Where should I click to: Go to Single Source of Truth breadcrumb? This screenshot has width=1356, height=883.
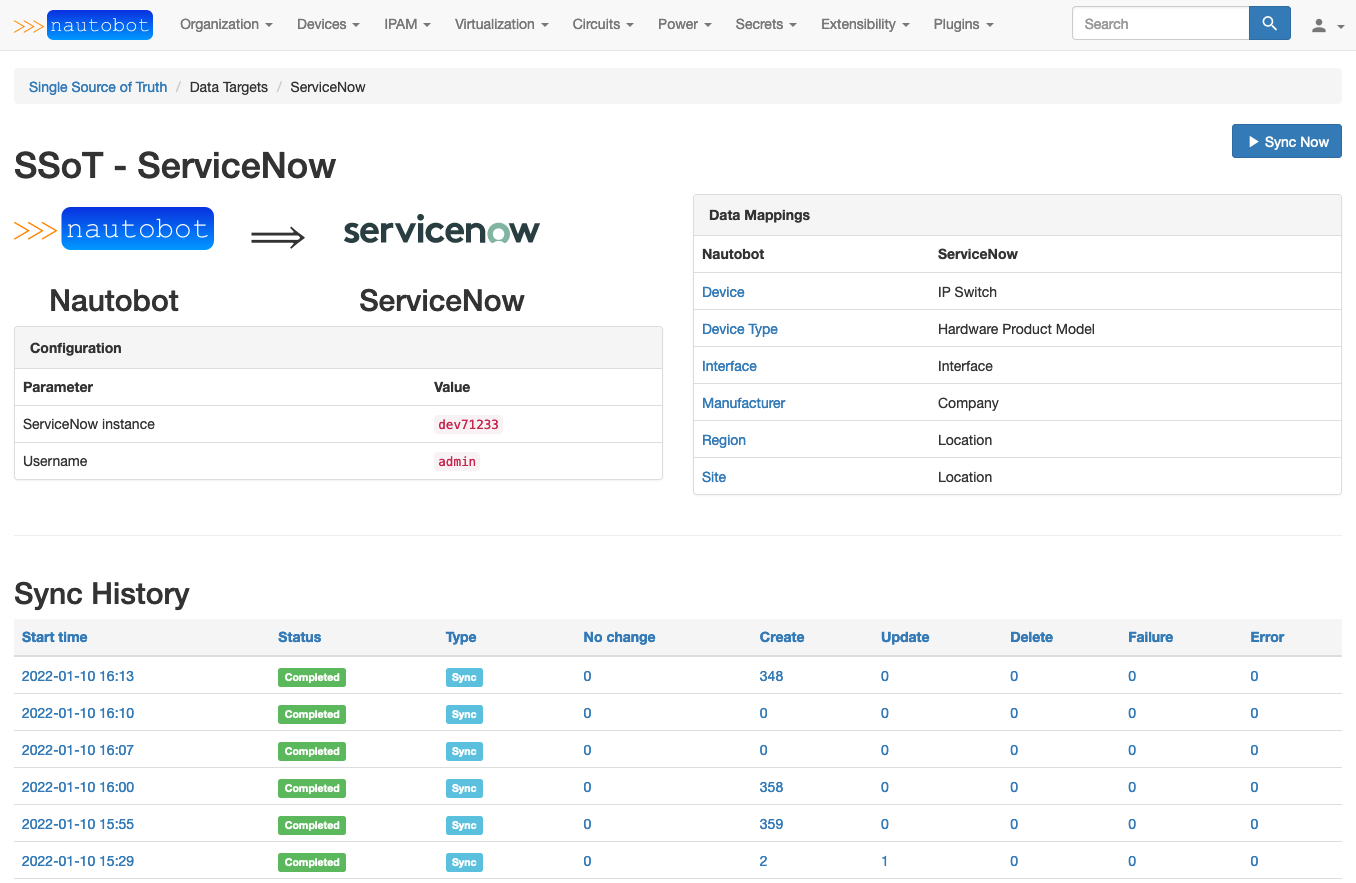click(98, 87)
